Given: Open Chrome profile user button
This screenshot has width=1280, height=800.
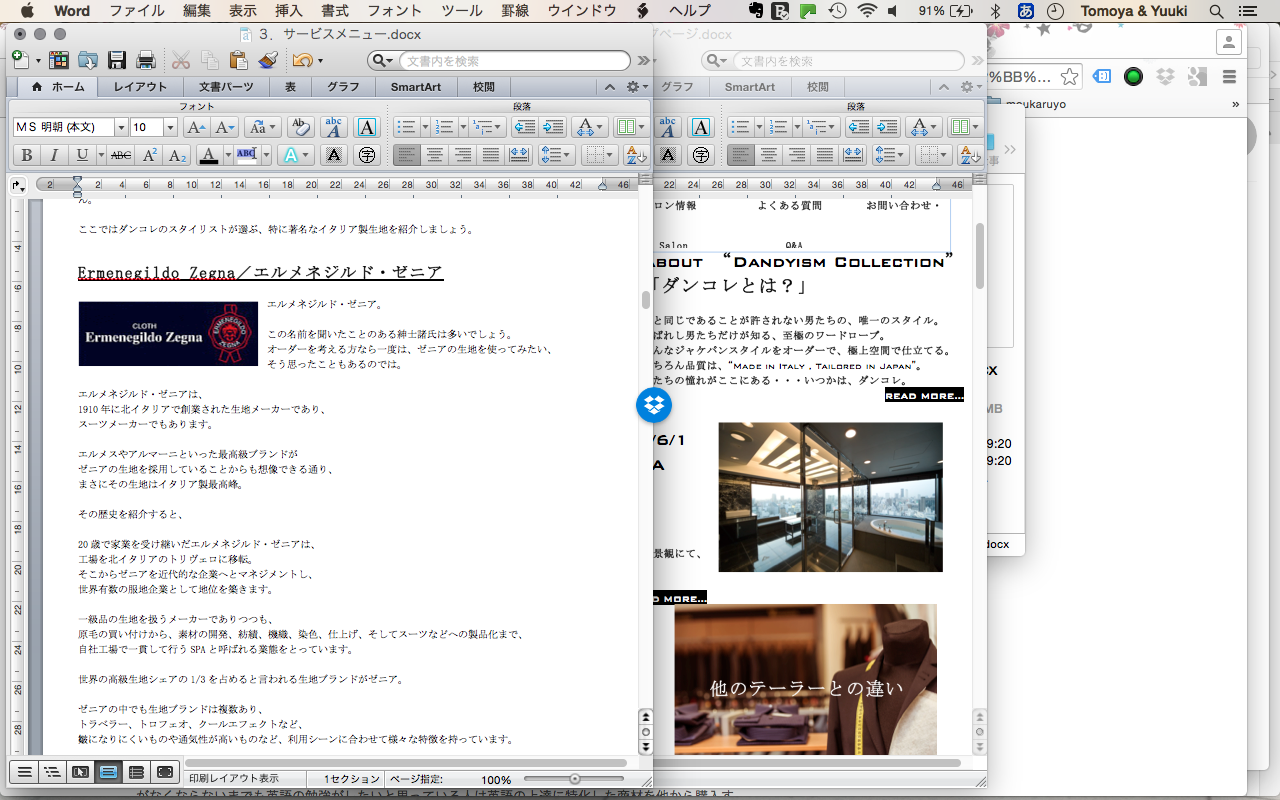Looking at the screenshot, I should 1229,41.
